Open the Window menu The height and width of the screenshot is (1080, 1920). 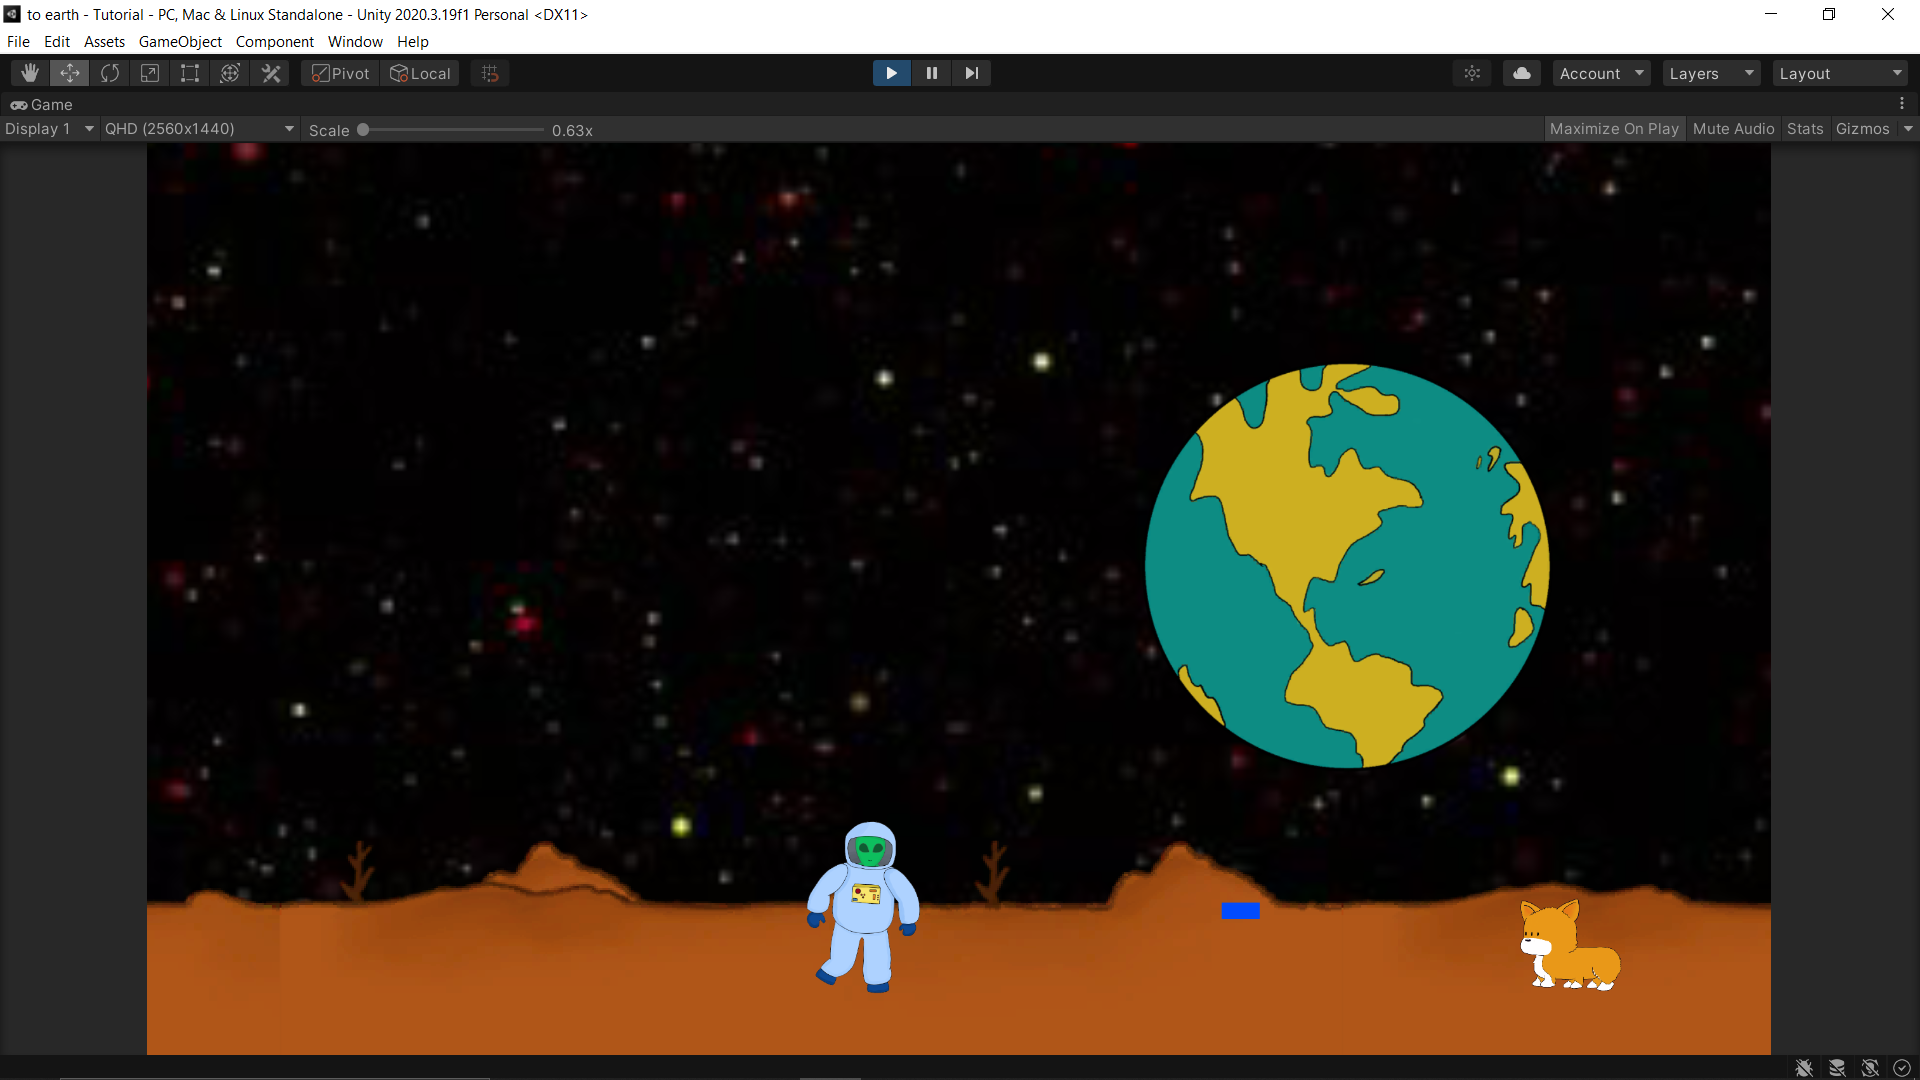355,42
